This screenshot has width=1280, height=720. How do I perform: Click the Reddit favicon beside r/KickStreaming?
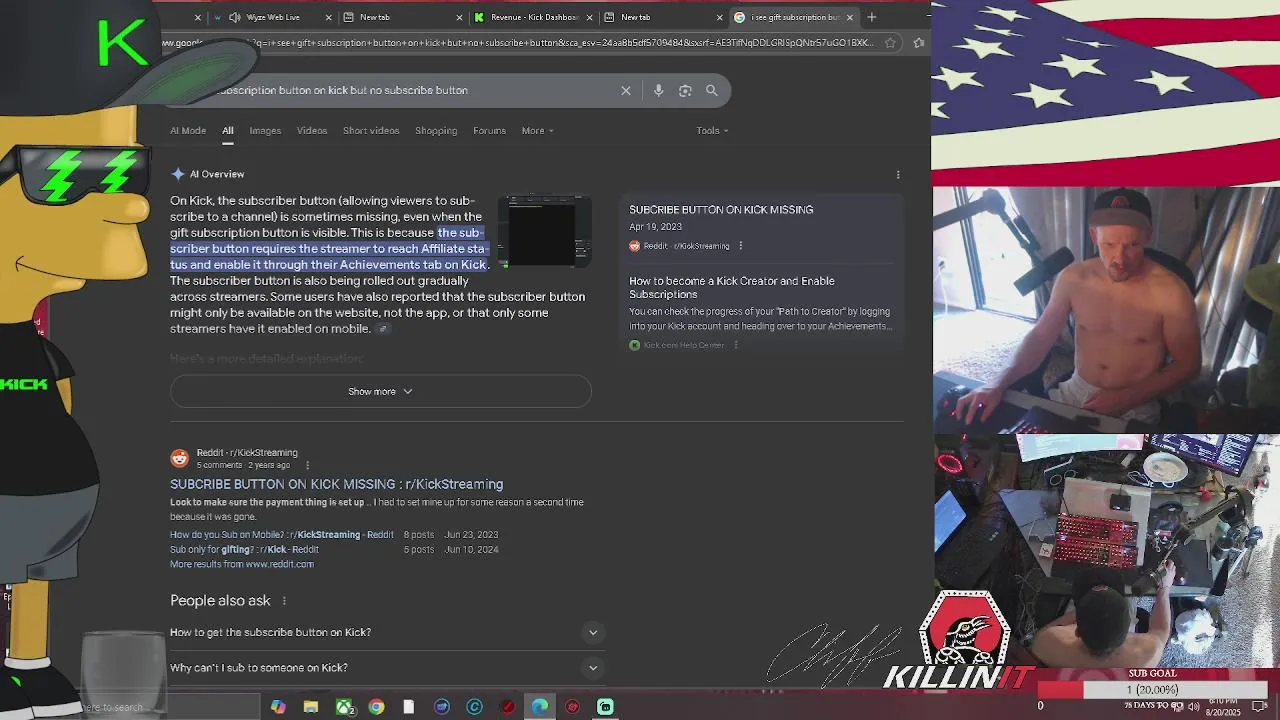[x=179, y=458]
